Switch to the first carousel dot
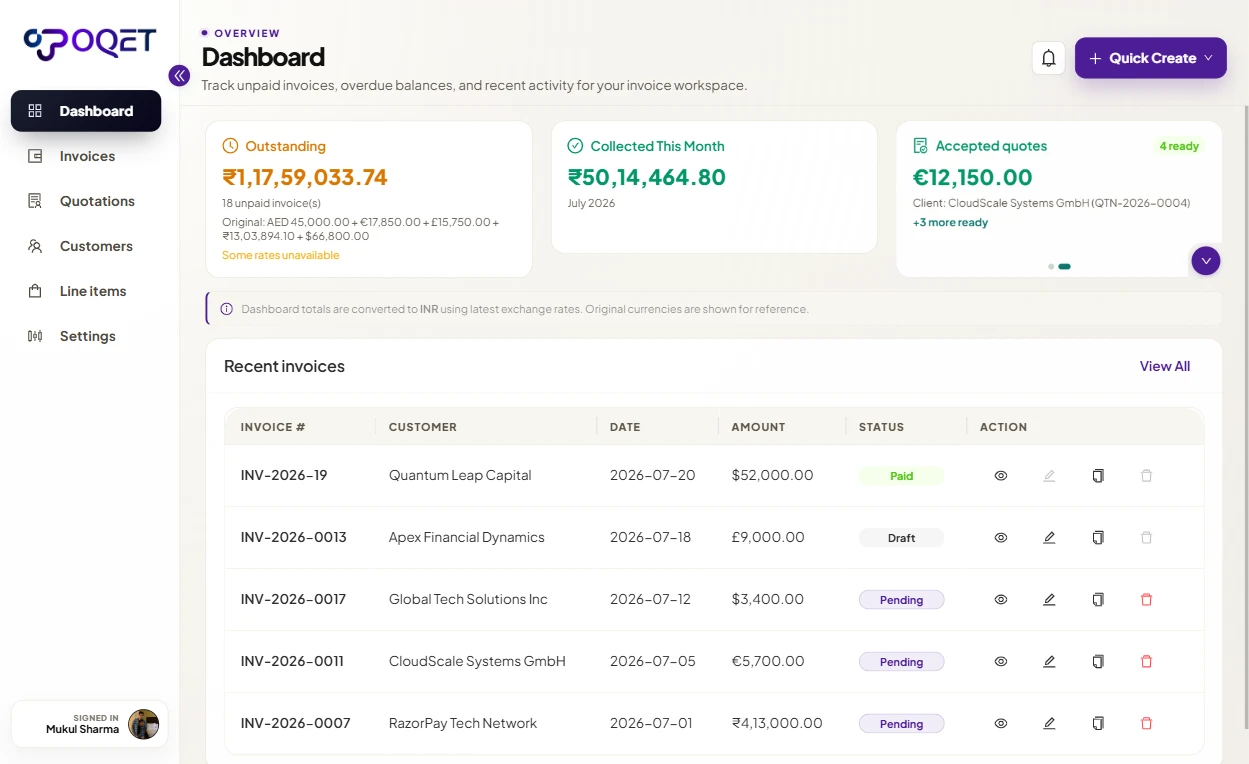 point(1050,267)
